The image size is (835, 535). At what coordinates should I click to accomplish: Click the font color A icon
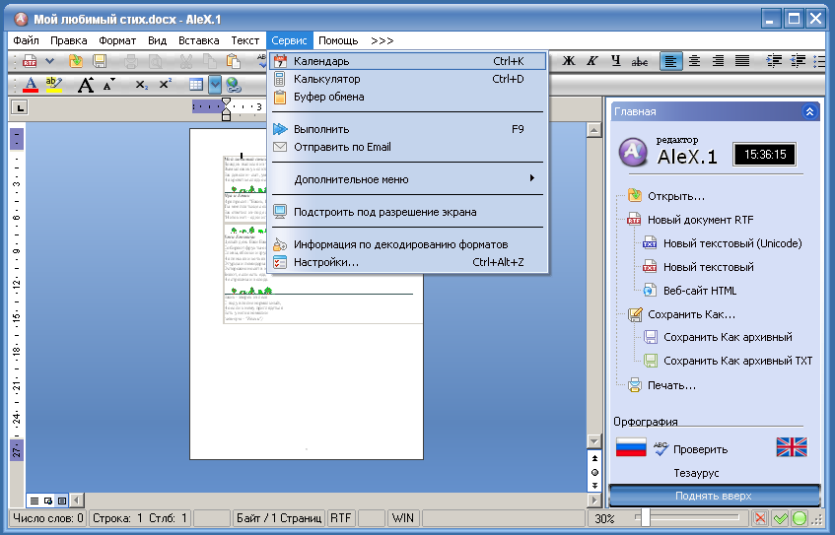tap(31, 85)
